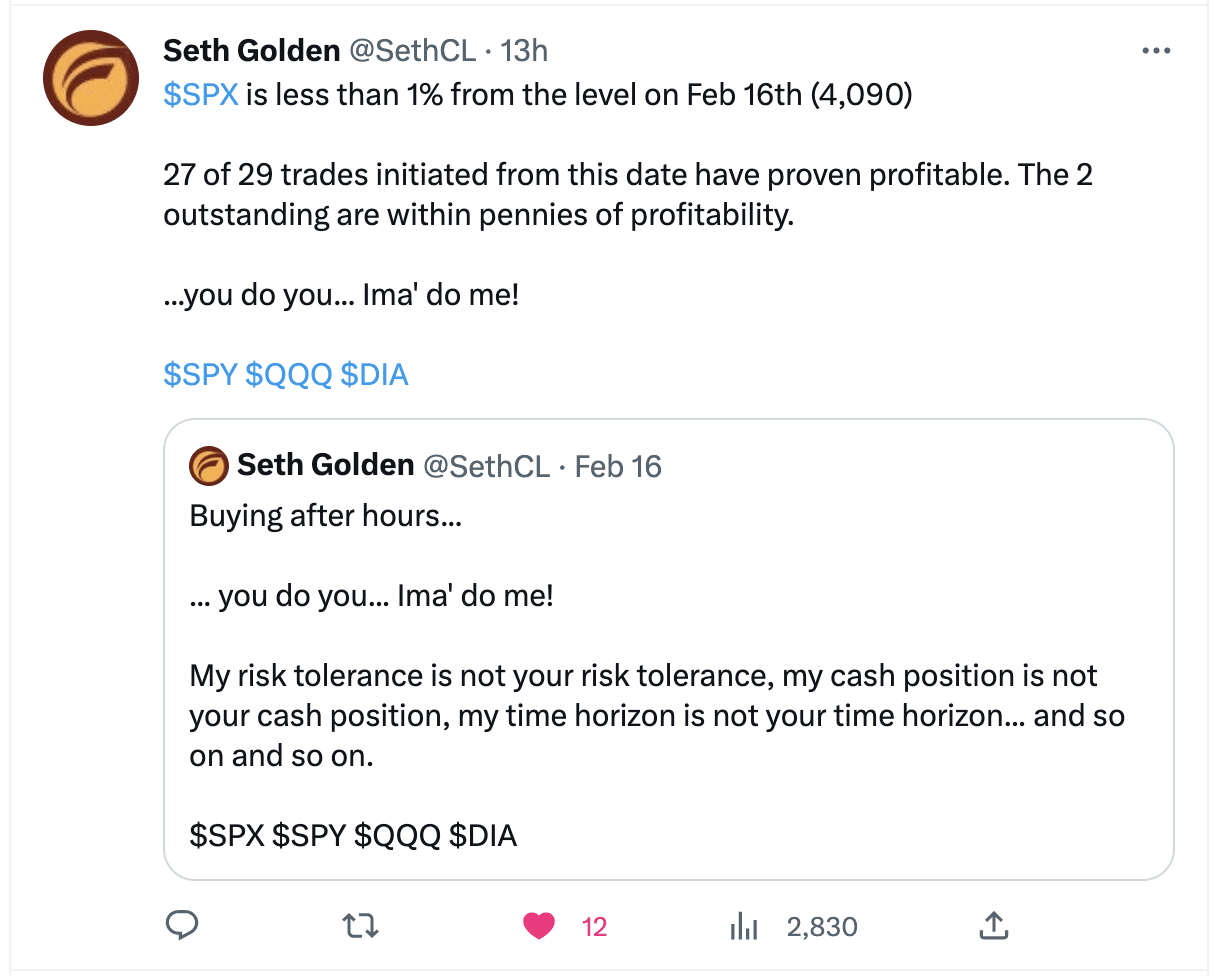Image resolution: width=1214 pixels, height=976 pixels.
Task: Unlike the tweet via the pink heart
Action: point(539,927)
